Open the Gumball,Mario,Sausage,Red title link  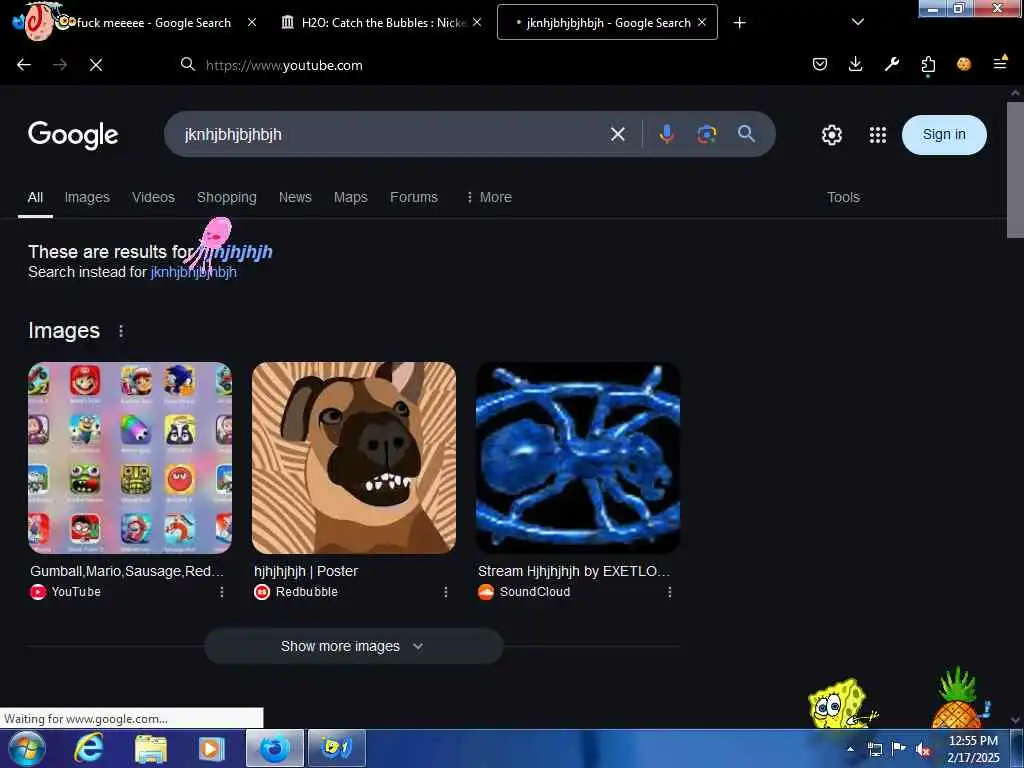click(127, 571)
